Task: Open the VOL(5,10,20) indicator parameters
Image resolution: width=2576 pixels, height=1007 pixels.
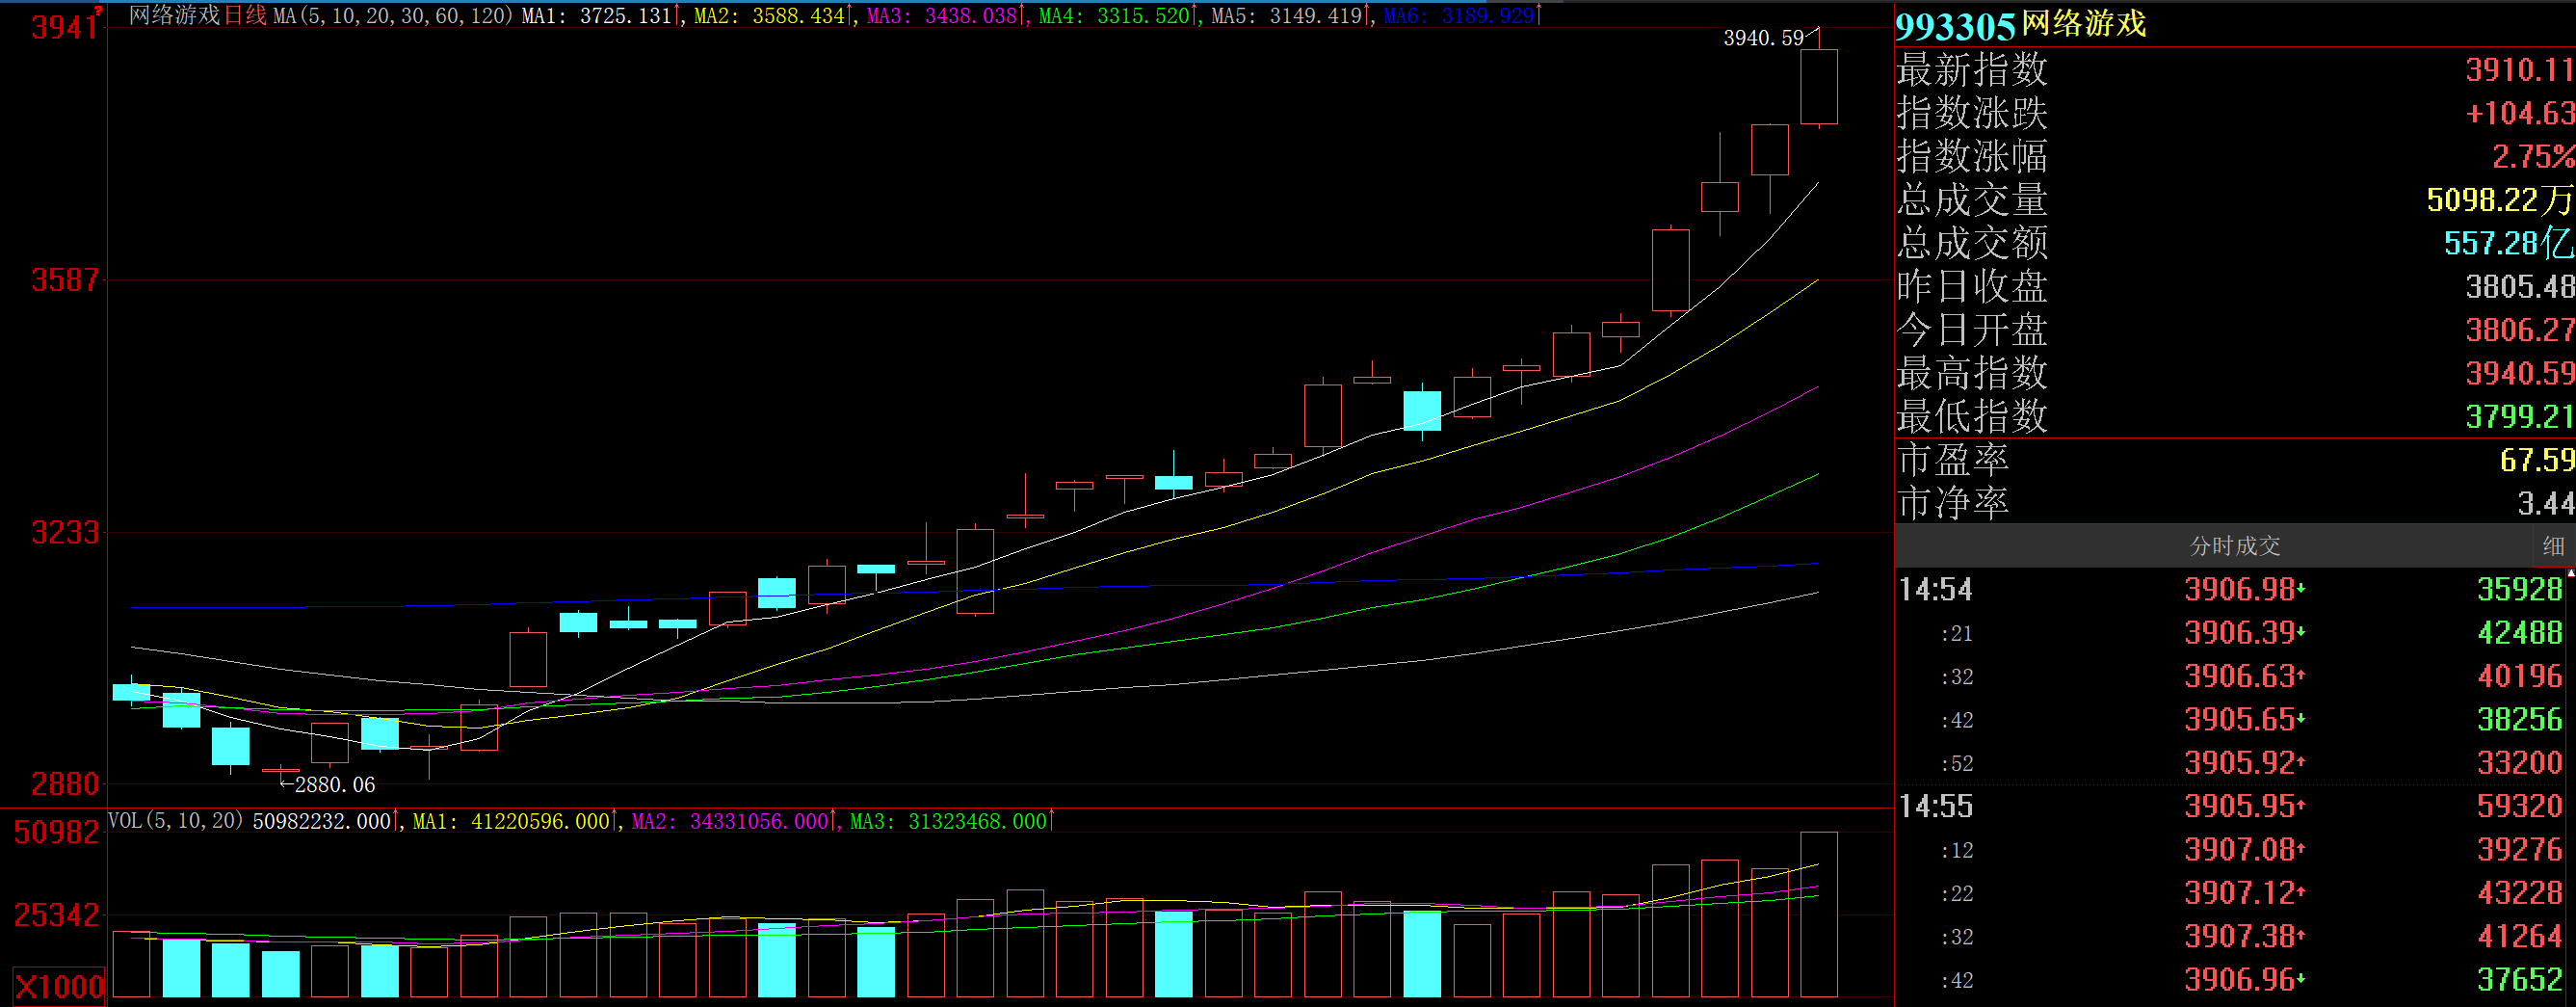Action: pyautogui.click(x=175, y=821)
